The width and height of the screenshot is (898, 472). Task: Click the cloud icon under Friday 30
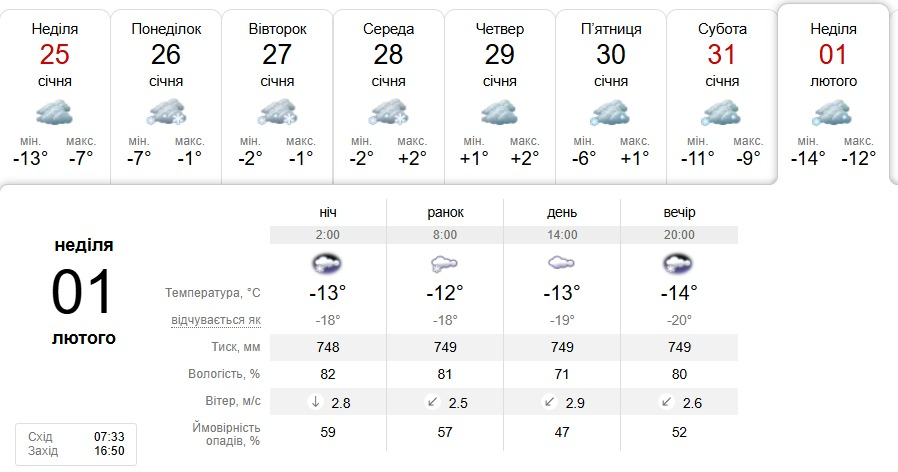tap(611, 112)
